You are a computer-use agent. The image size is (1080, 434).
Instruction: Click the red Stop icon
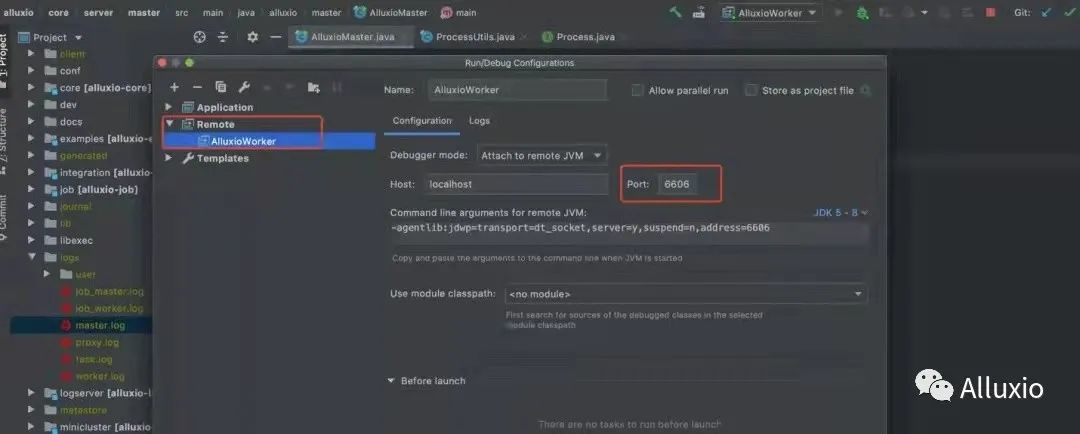(990, 12)
